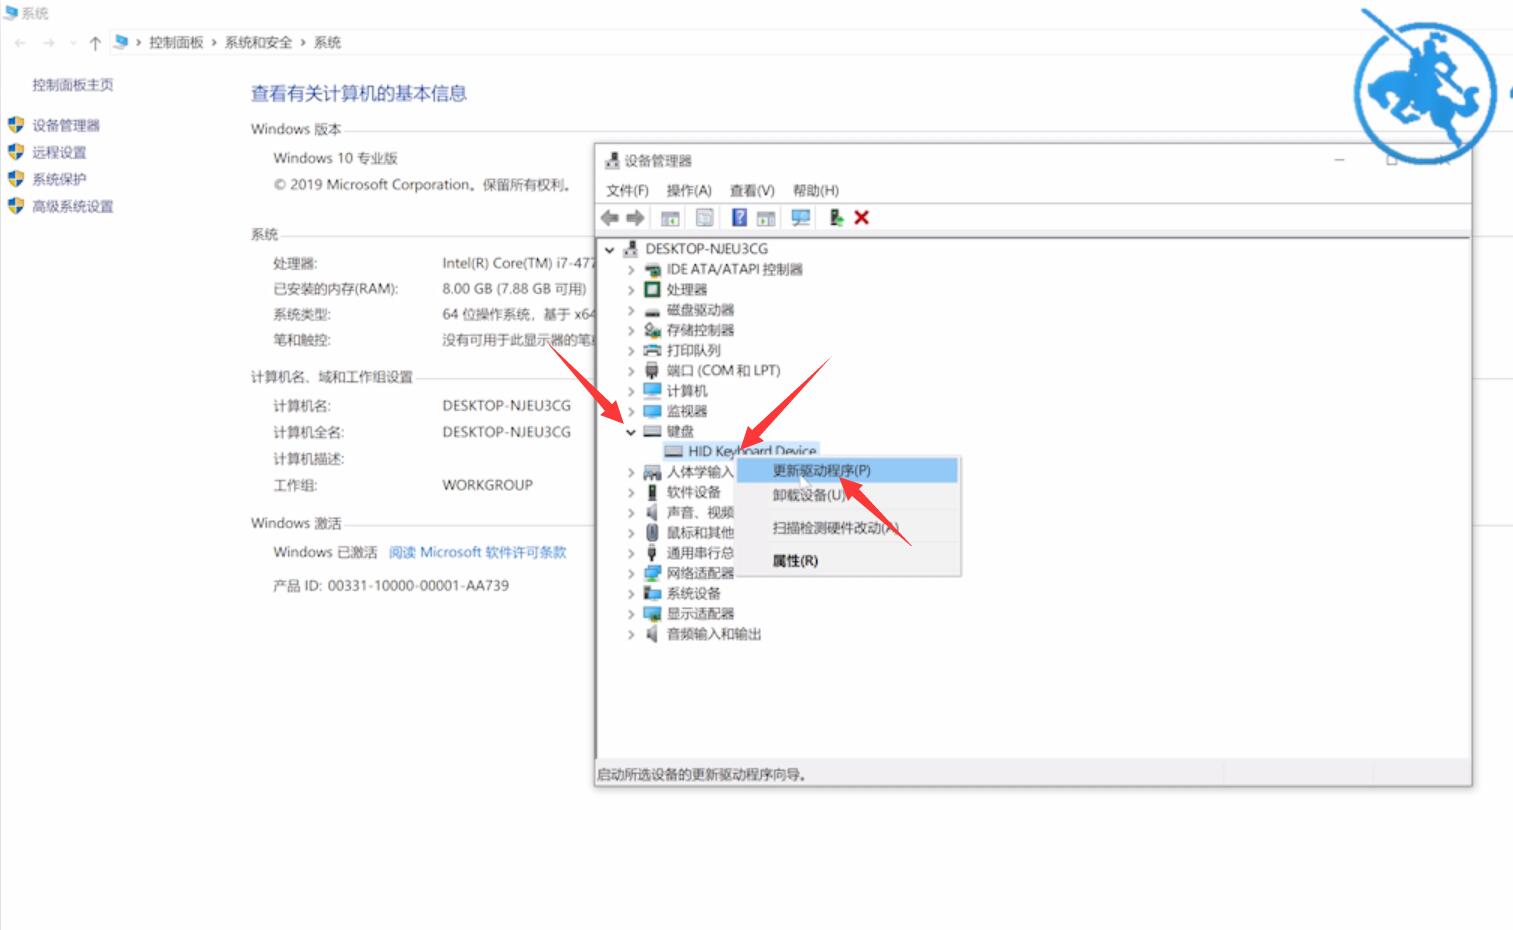
Task: Open 高级系统设置 link in System sidebar
Action: tap(73, 207)
